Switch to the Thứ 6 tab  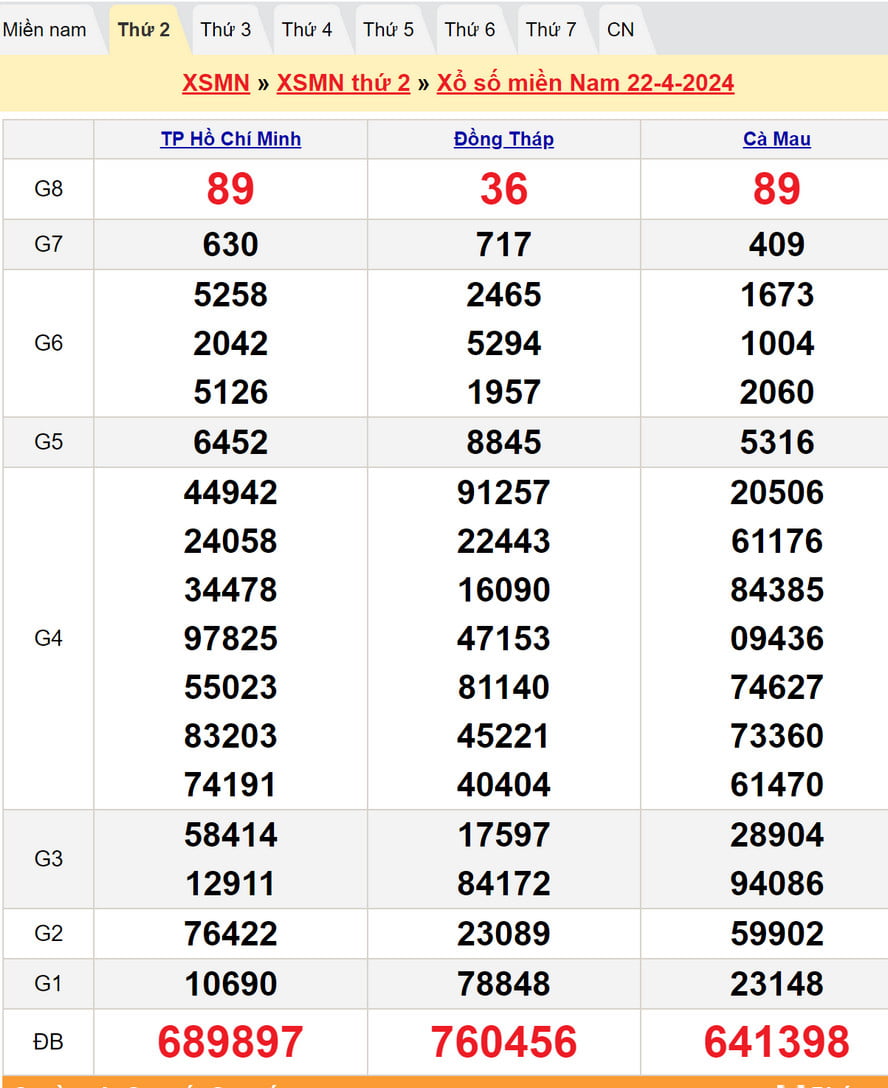click(x=469, y=30)
